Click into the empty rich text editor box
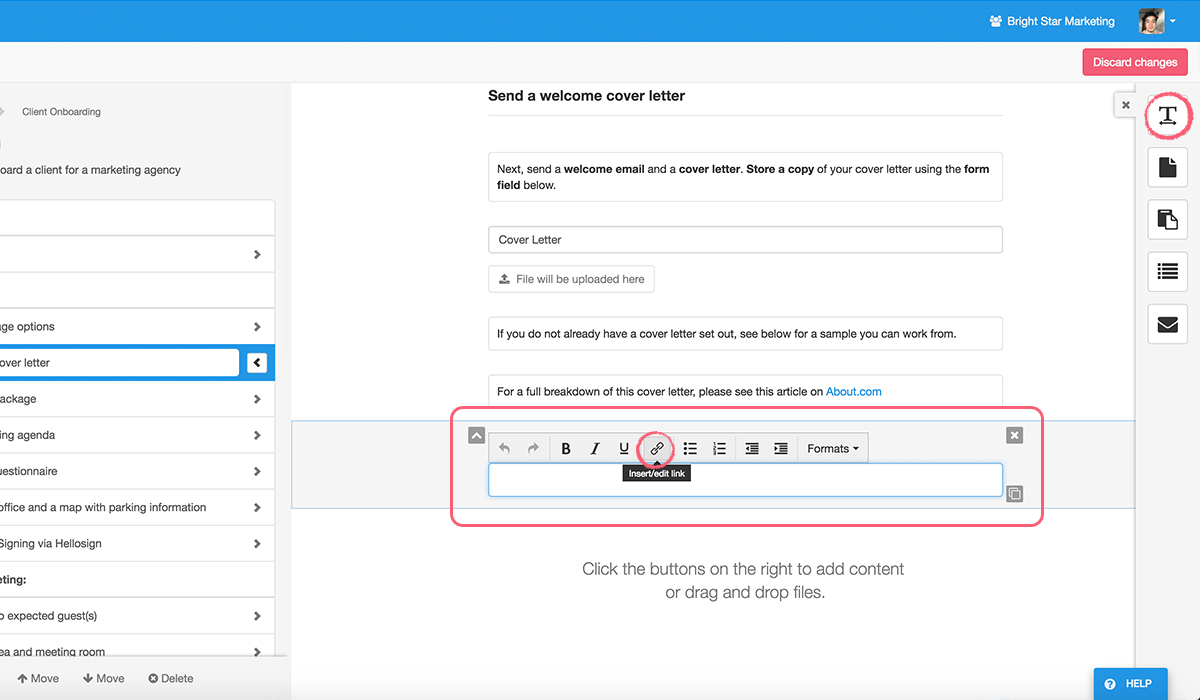Screen dimensions: 1200x700 point(745,480)
